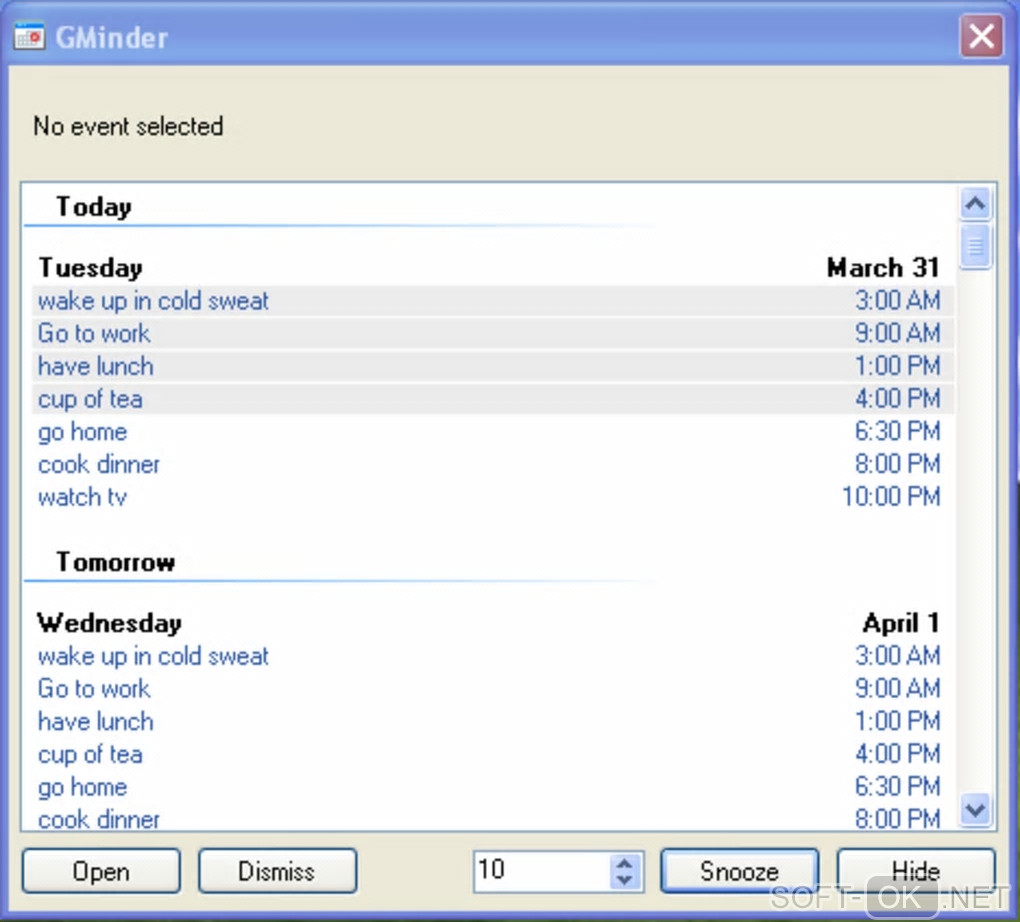Click the 'March 31' date label
This screenshot has height=922, width=1020.
[x=883, y=267]
